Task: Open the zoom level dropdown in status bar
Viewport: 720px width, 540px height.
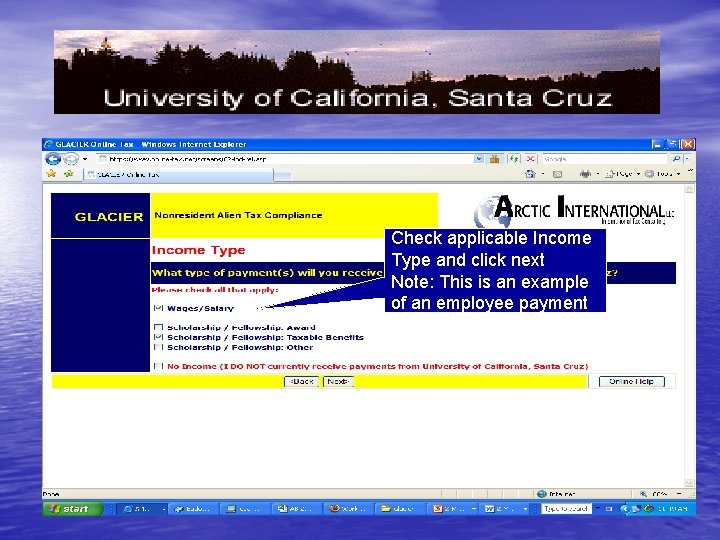Action: [679, 494]
